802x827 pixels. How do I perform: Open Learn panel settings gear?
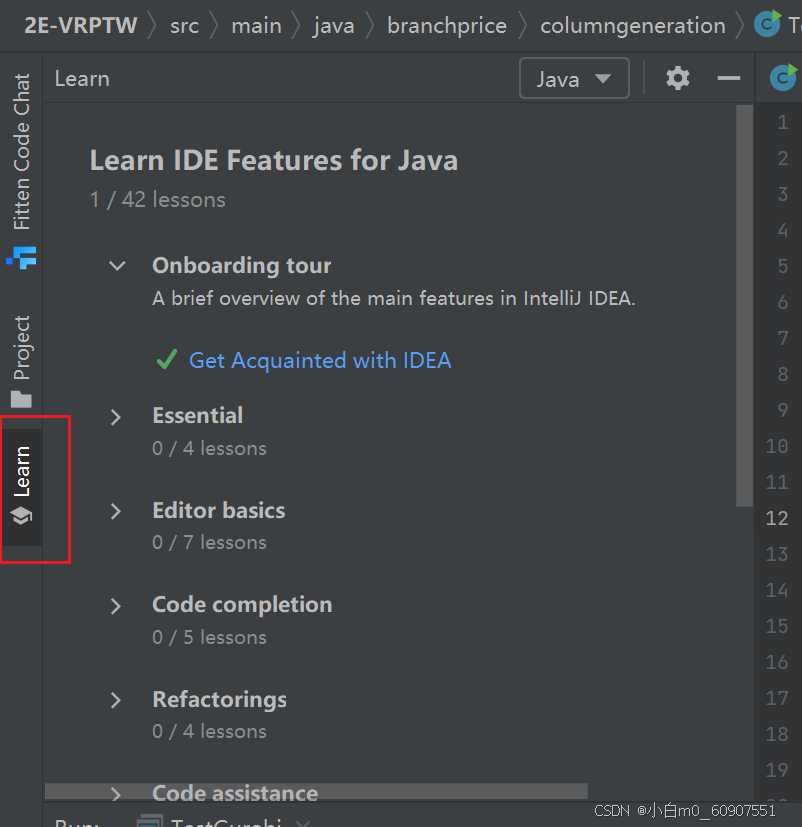pos(678,79)
